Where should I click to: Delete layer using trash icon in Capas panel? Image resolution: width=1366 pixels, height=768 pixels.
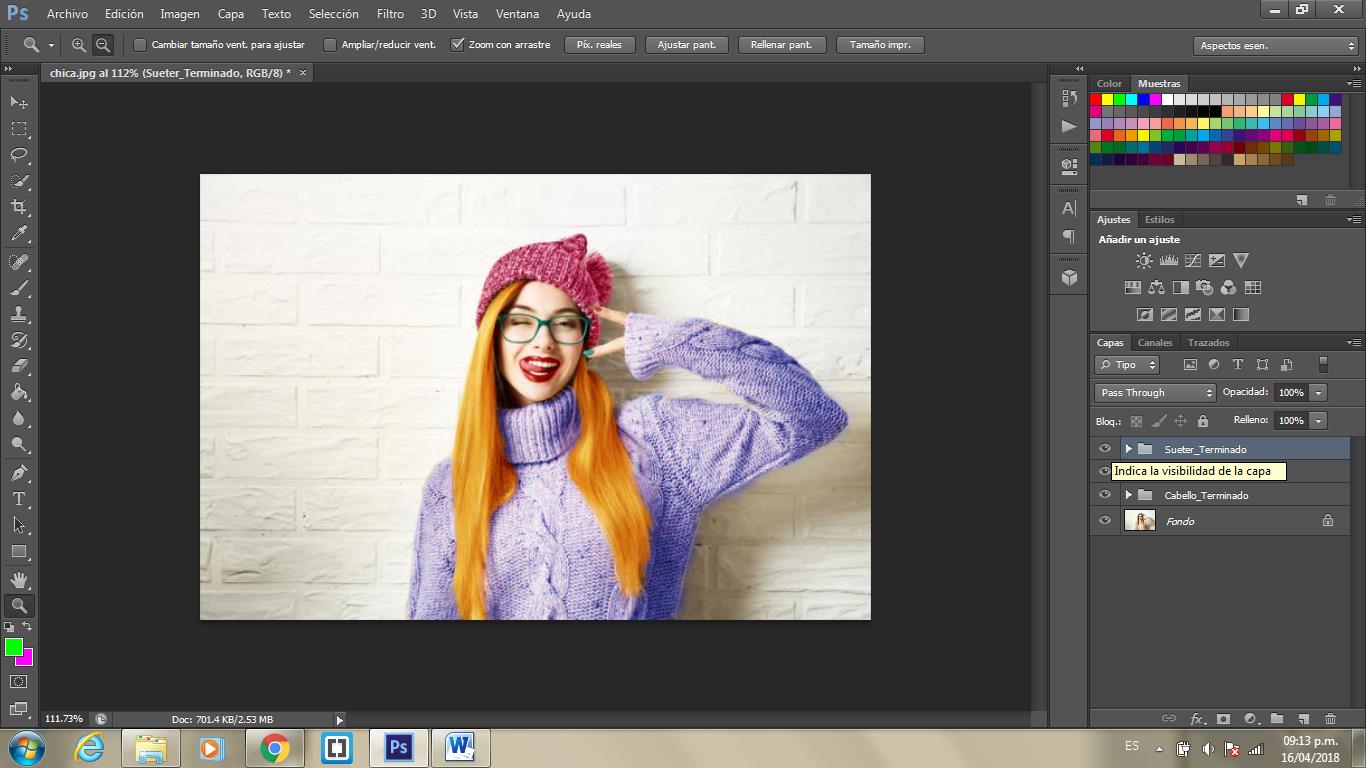click(1330, 718)
